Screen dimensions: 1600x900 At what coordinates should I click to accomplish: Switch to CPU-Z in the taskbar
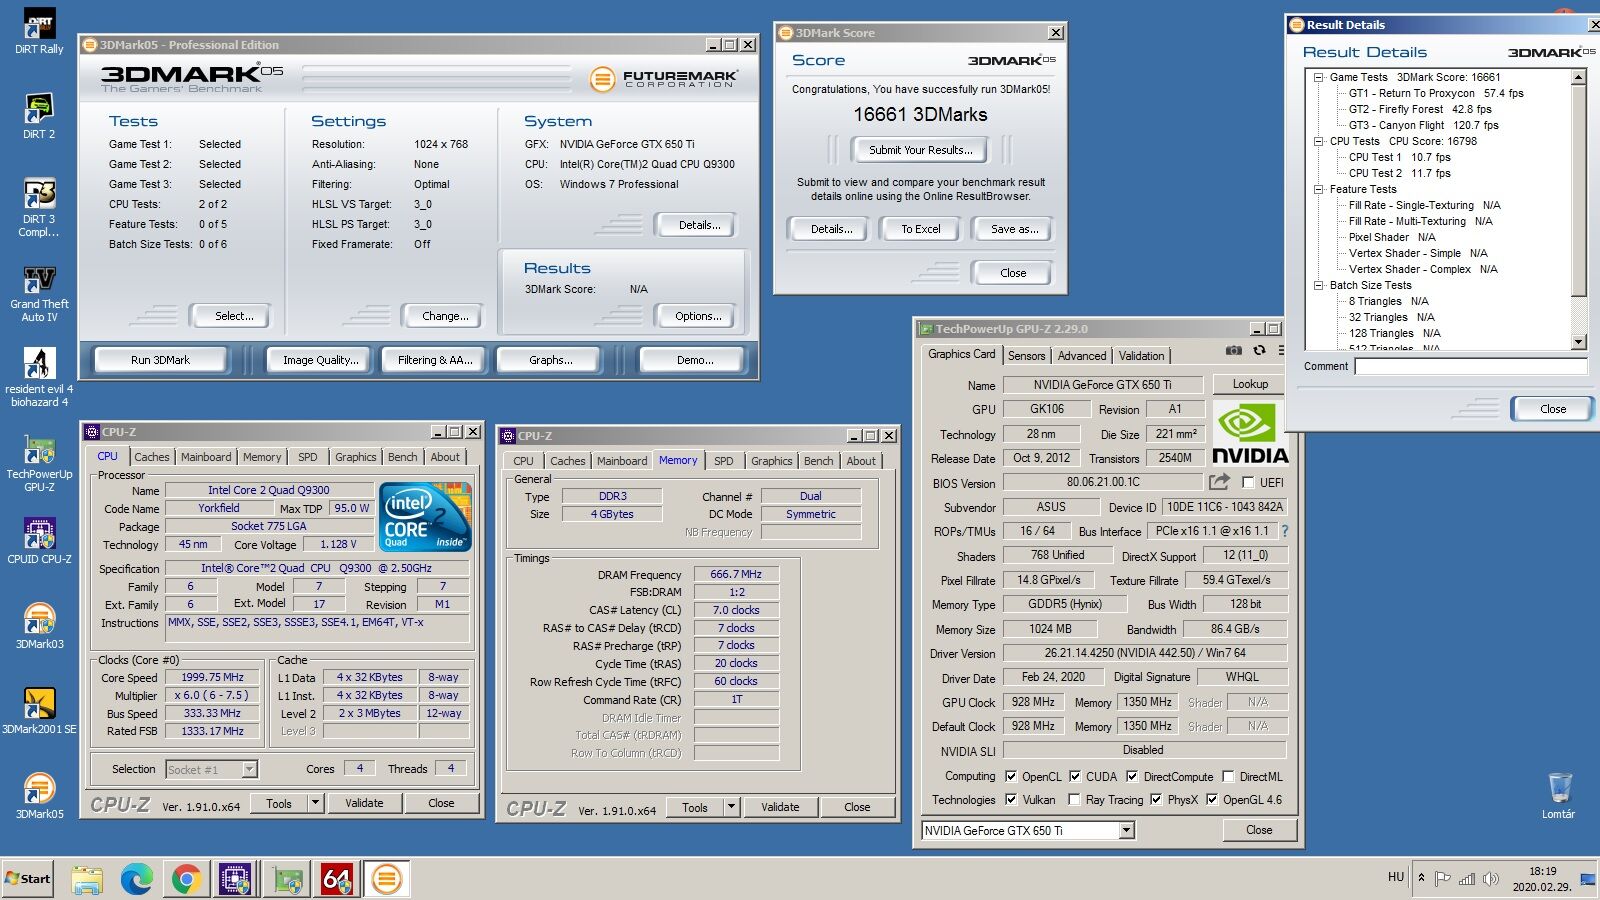(235, 879)
